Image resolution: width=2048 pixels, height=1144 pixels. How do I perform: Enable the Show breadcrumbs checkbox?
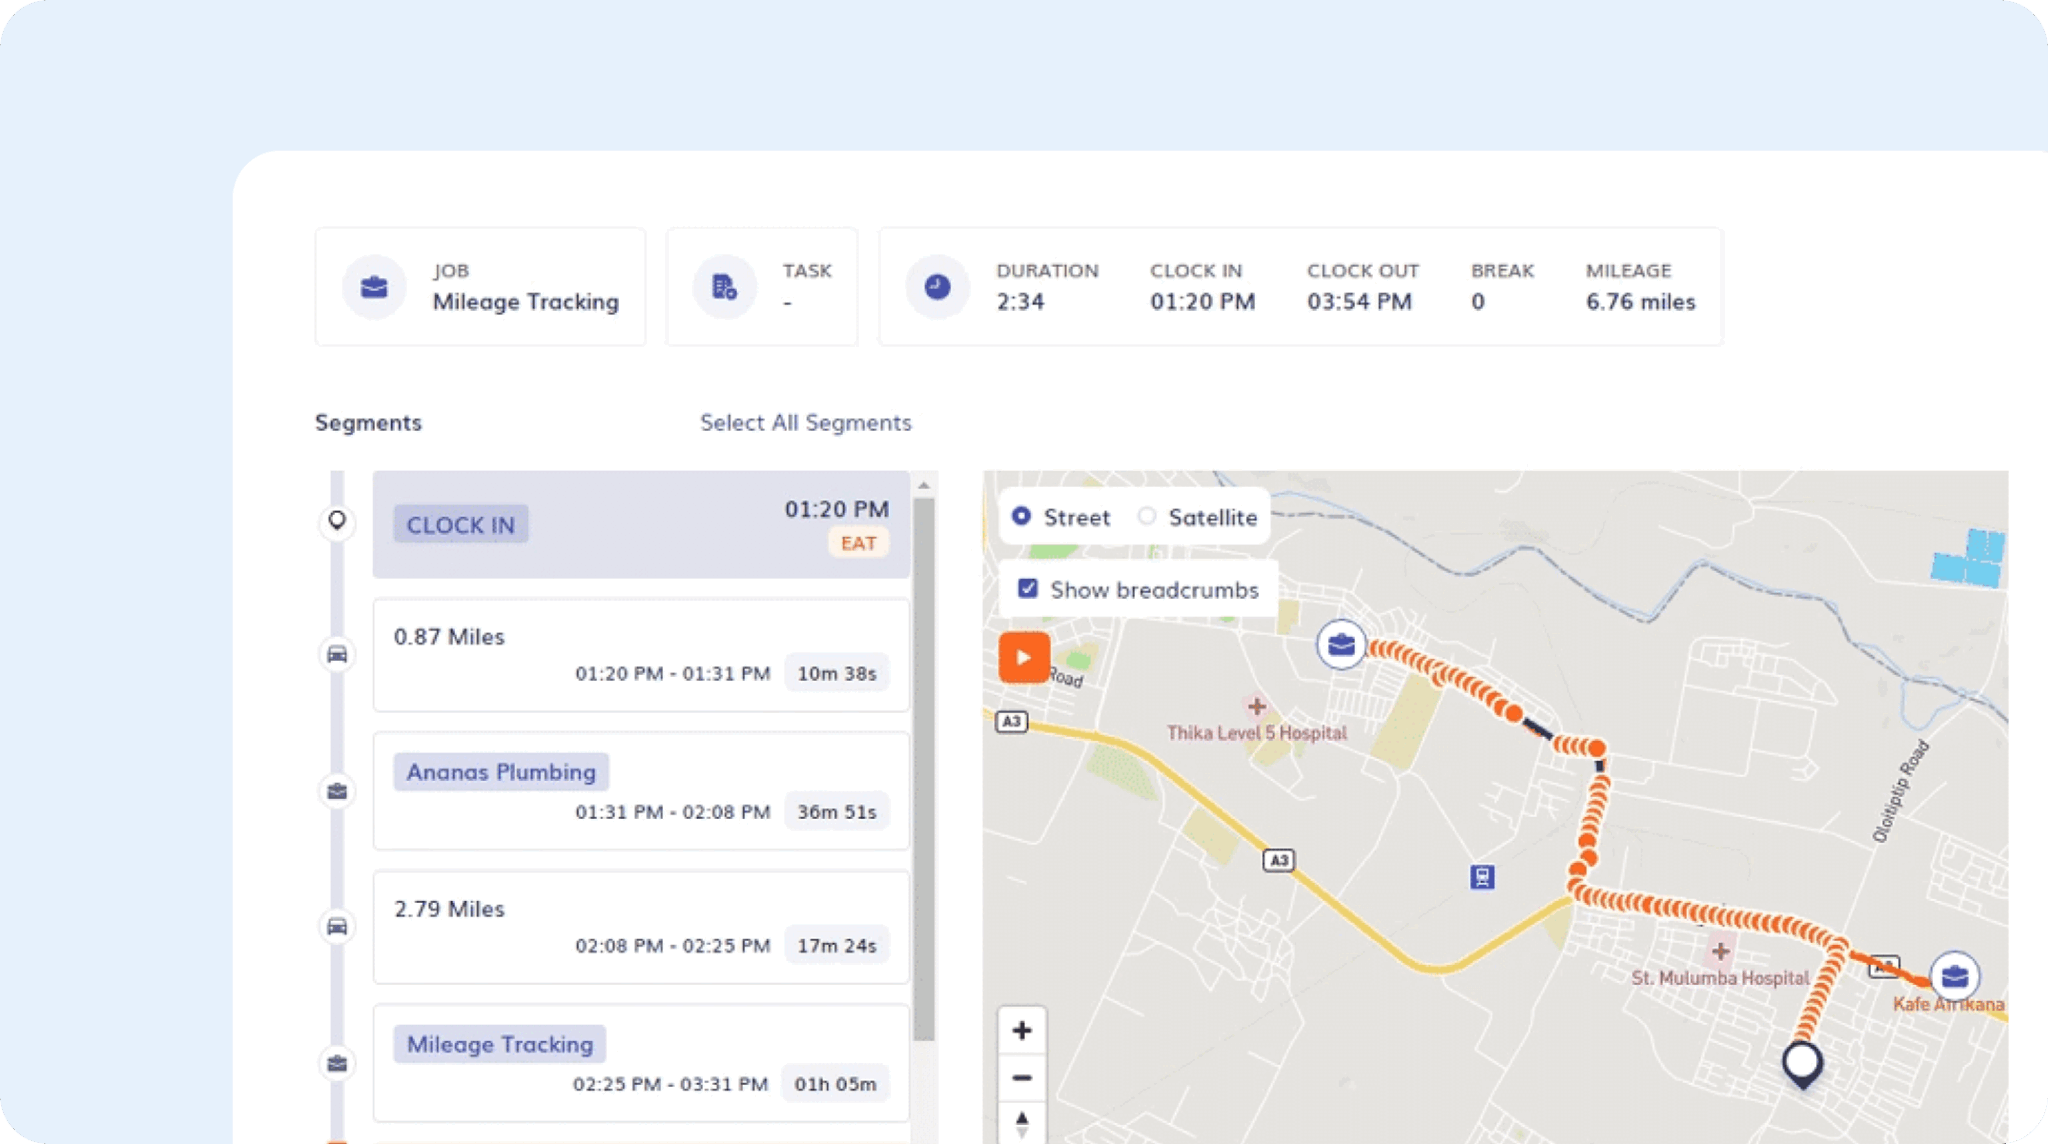1028,589
